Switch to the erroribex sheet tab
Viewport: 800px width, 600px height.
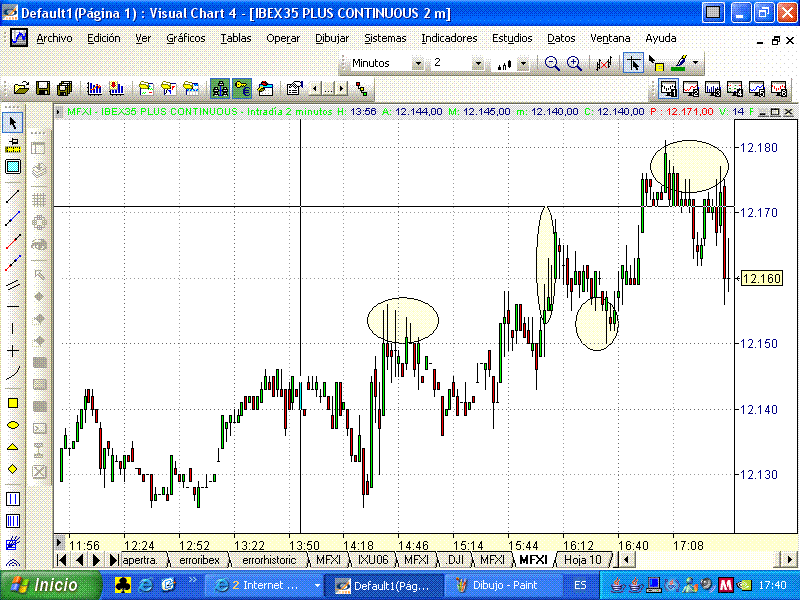pos(199,560)
